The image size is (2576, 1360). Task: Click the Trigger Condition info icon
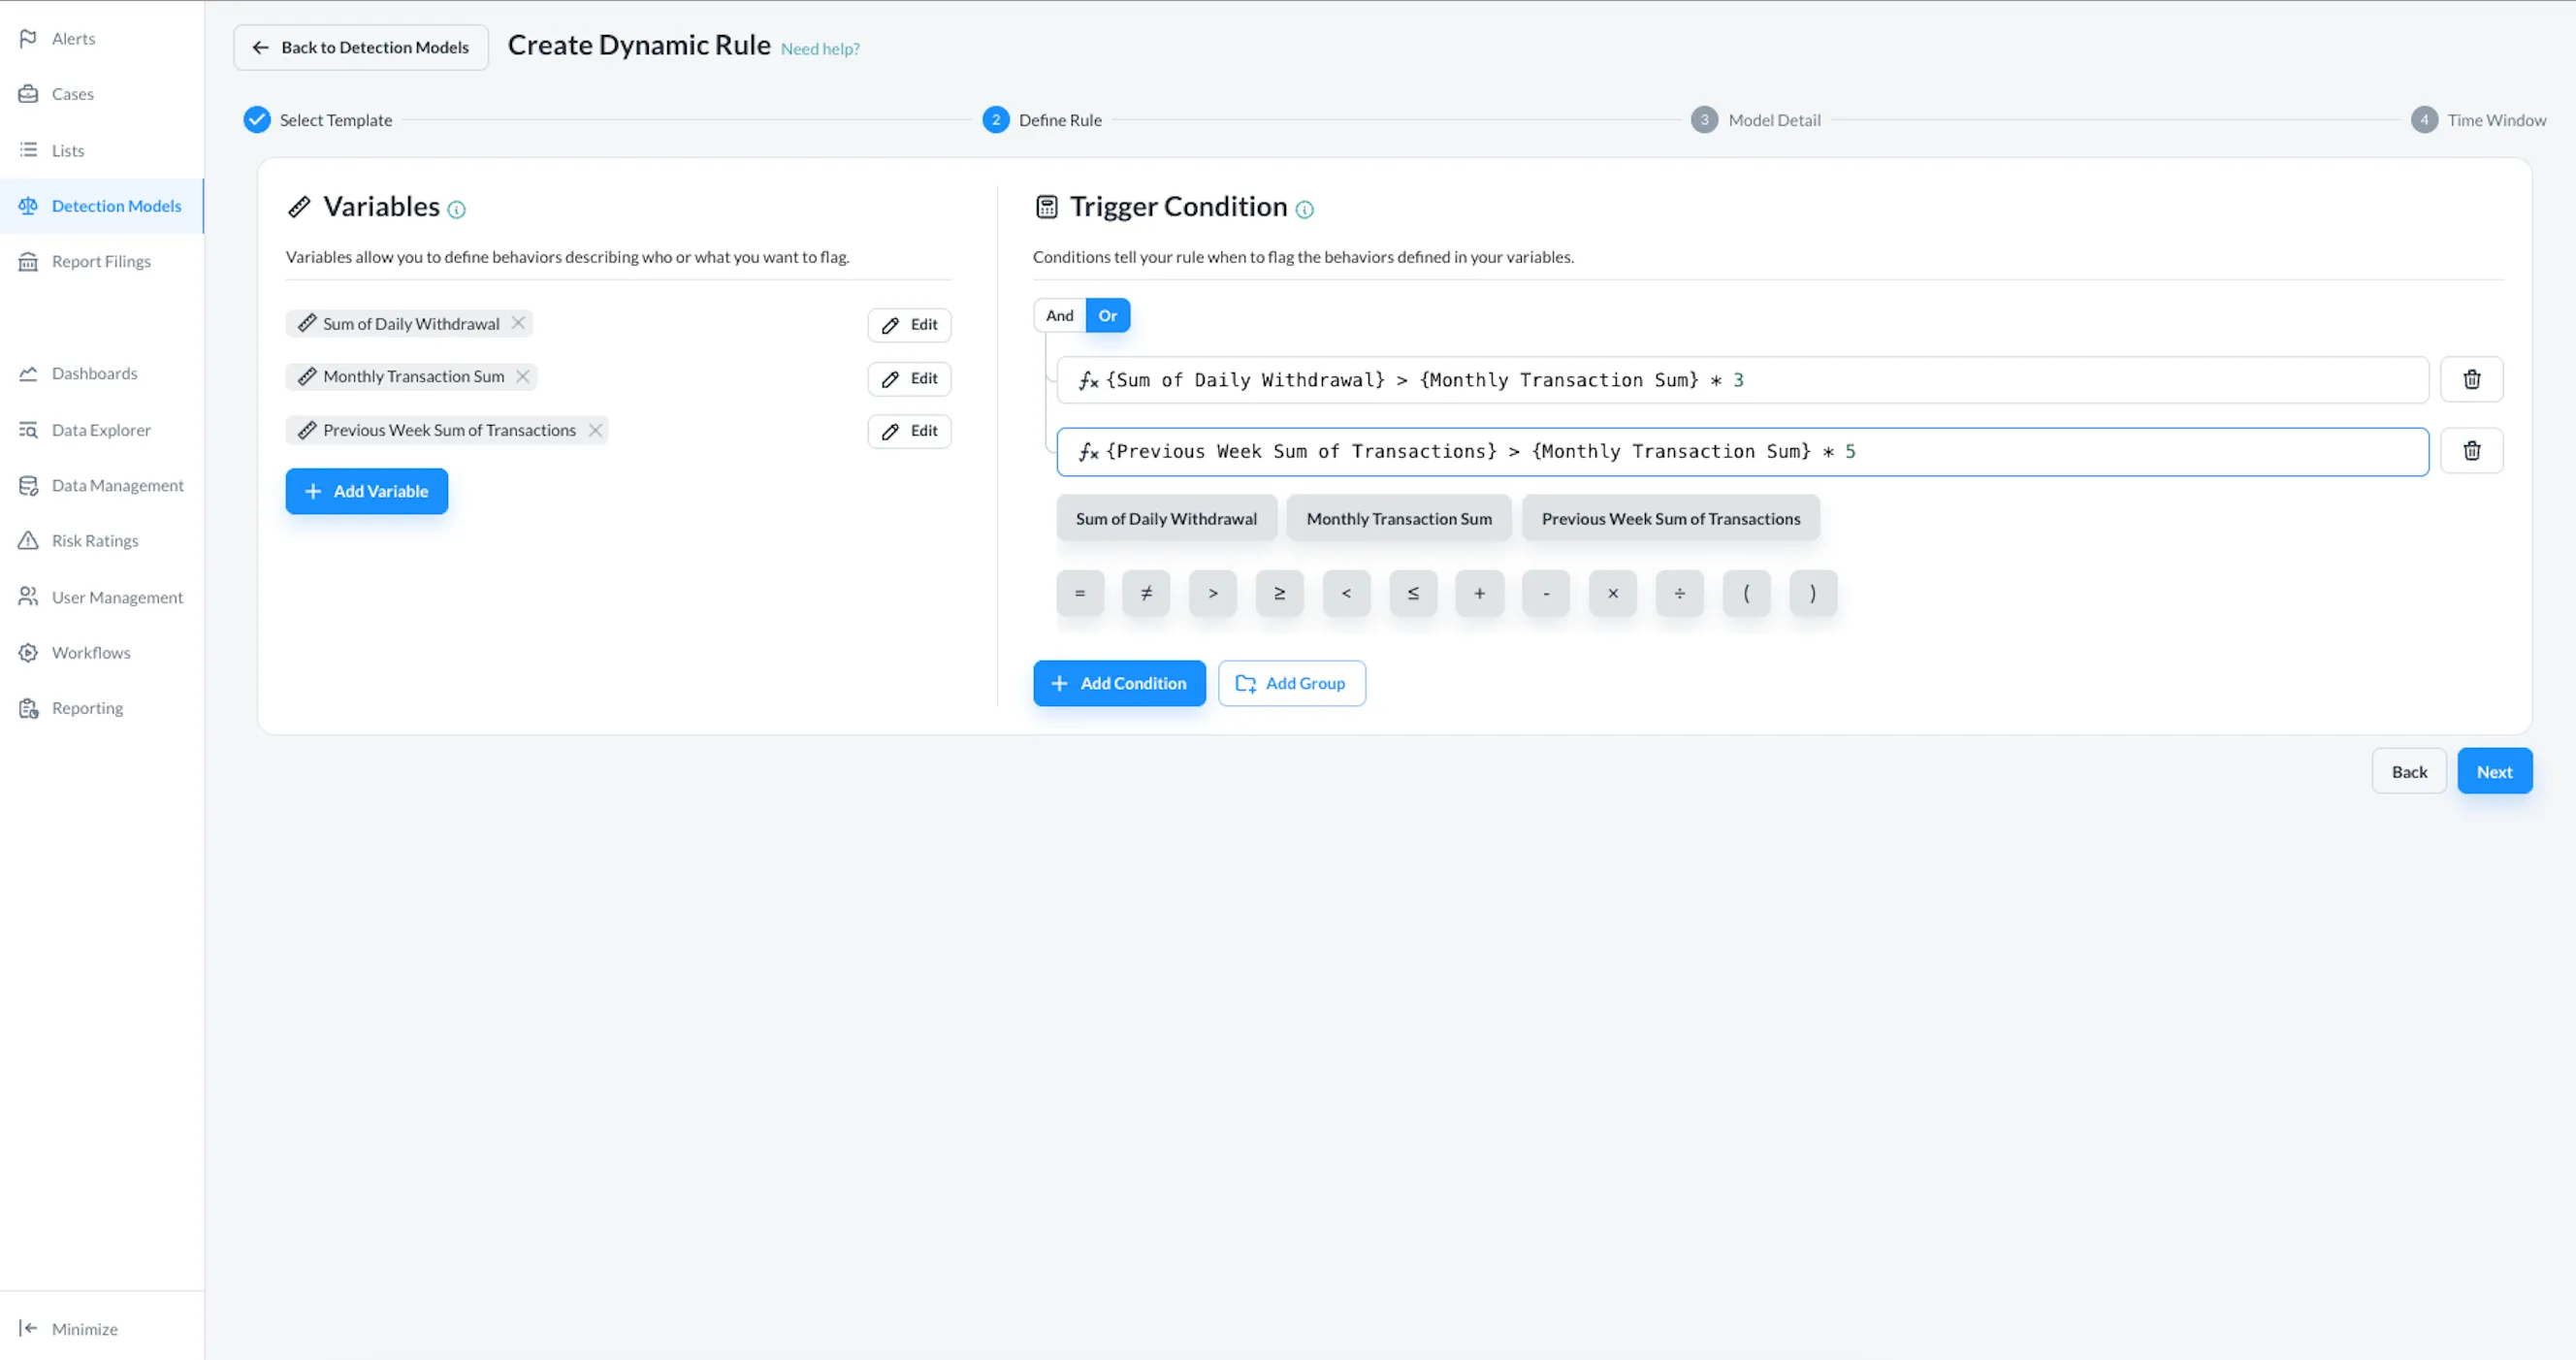point(1304,209)
